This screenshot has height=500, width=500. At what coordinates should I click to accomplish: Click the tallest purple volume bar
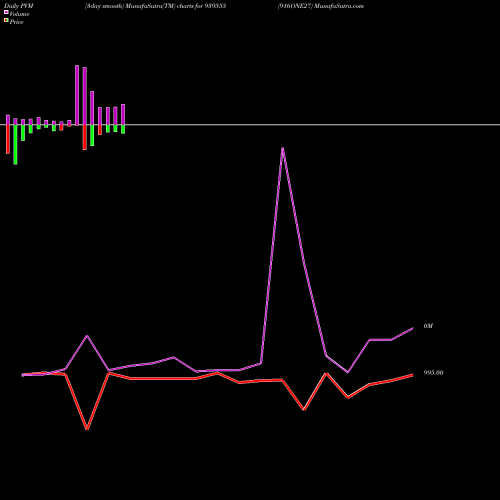click(x=77, y=95)
